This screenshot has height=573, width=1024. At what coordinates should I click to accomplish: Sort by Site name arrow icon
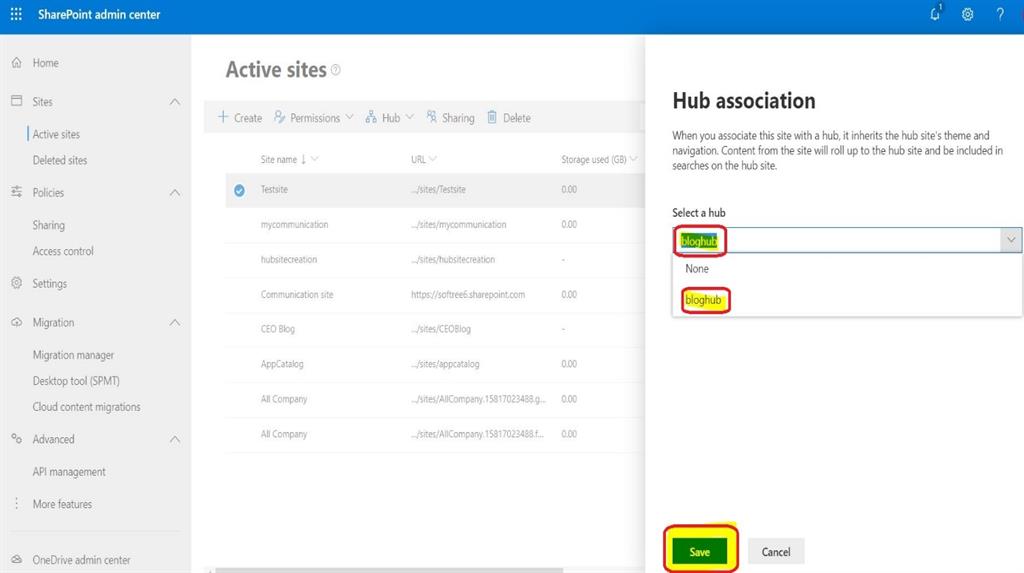click(x=303, y=159)
